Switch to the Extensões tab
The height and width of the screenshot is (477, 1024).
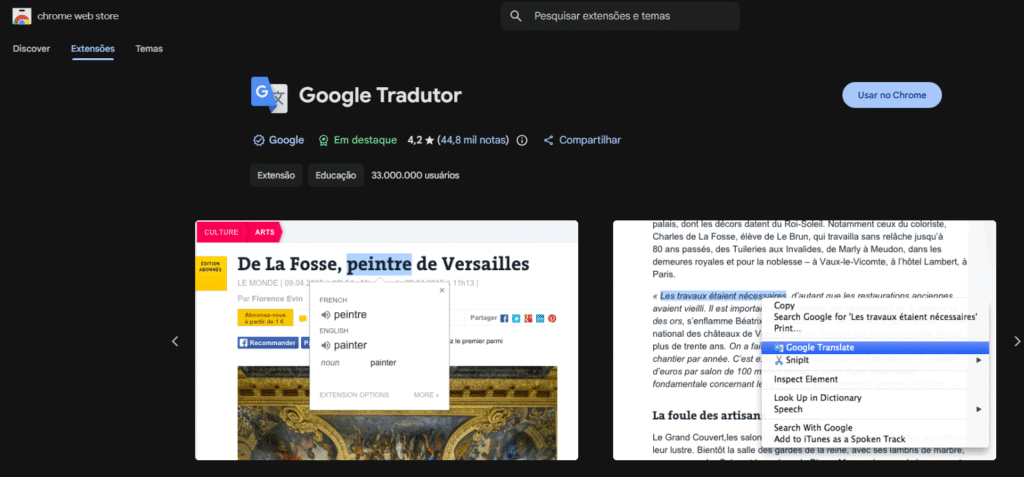(x=93, y=48)
